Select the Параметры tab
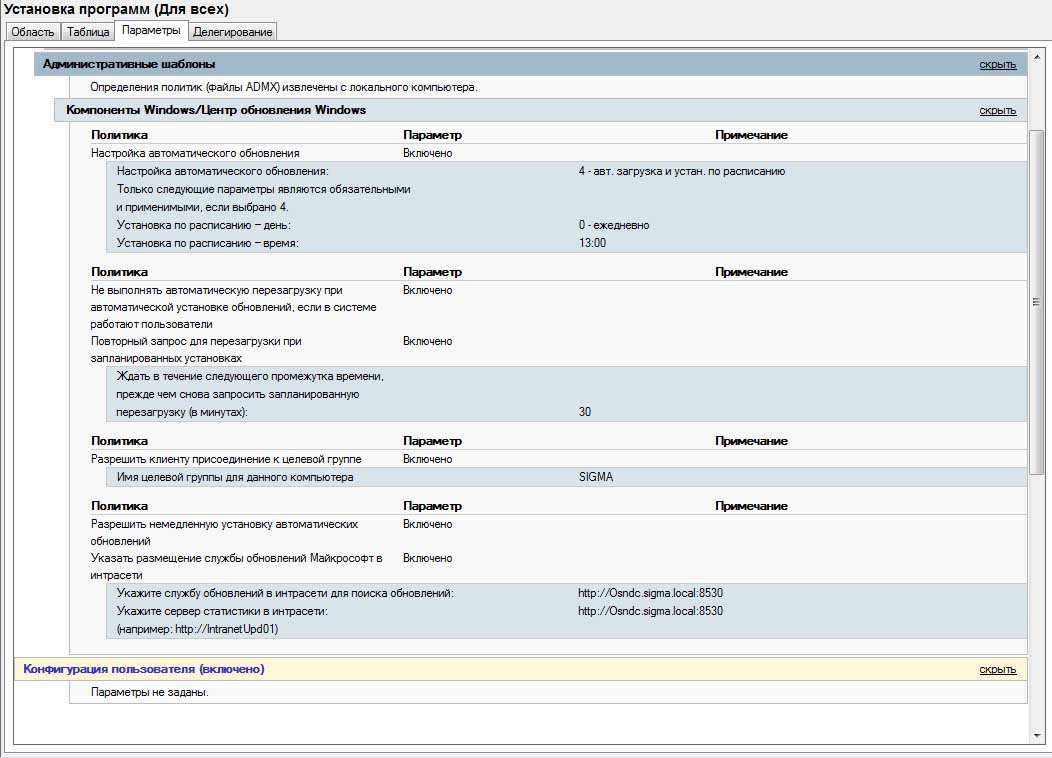 [x=151, y=30]
